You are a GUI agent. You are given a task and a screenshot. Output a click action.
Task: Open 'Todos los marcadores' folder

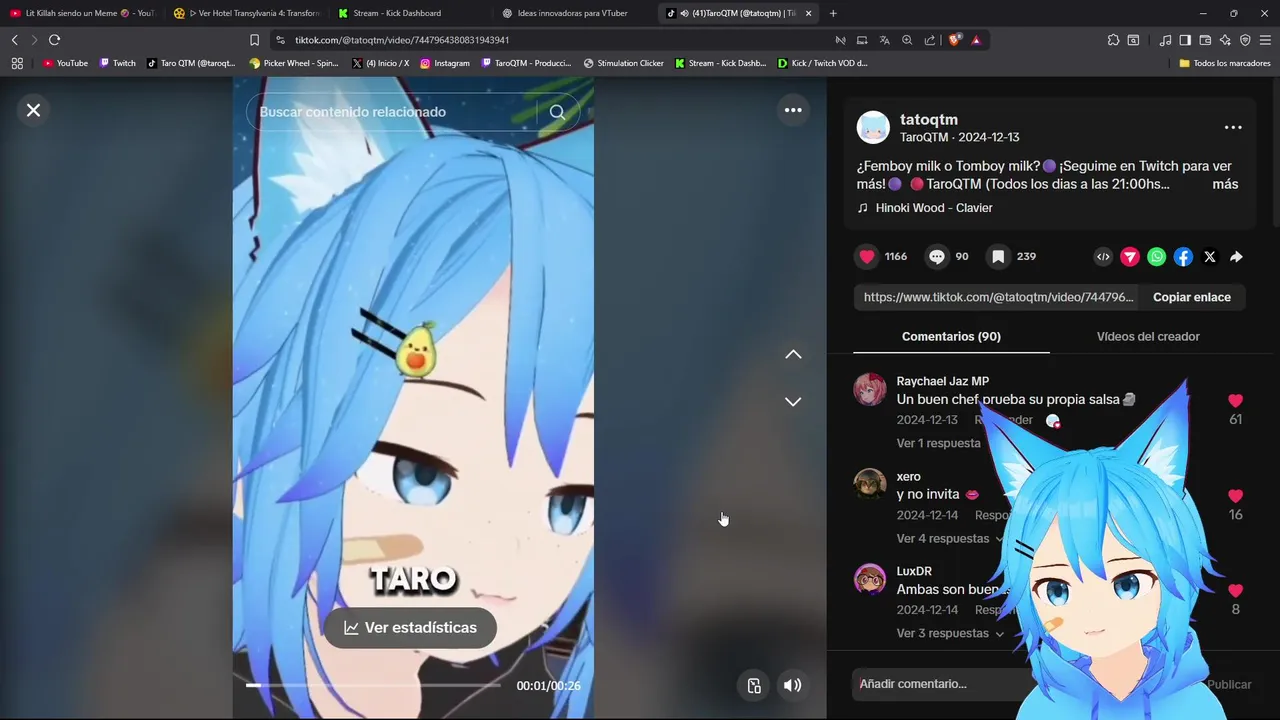pos(1225,63)
